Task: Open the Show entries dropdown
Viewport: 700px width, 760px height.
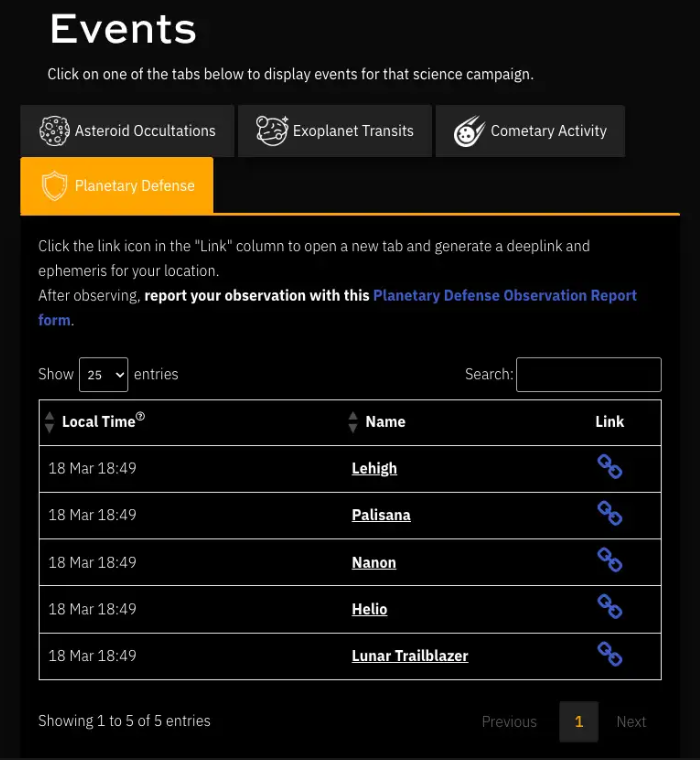Action: tap(104, 374)
